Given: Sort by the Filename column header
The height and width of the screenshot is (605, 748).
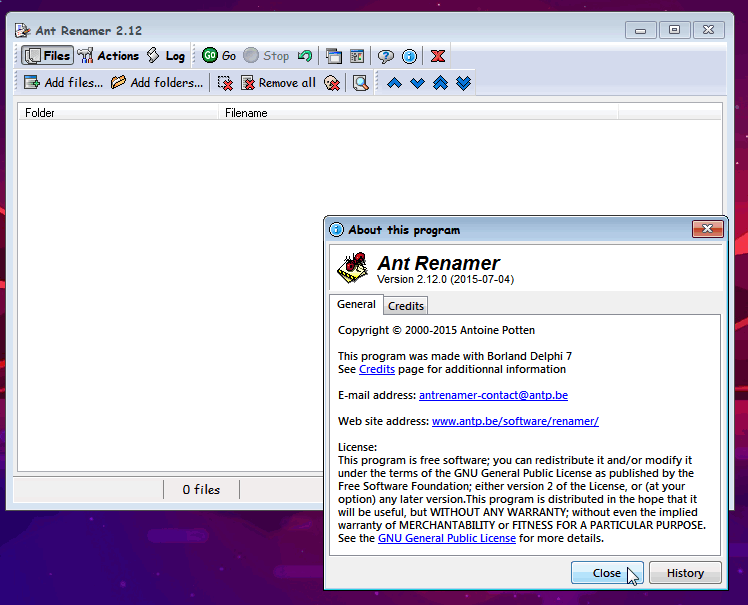Looking at the screenshot, I should pyautogui.click(x=418, y=113).
